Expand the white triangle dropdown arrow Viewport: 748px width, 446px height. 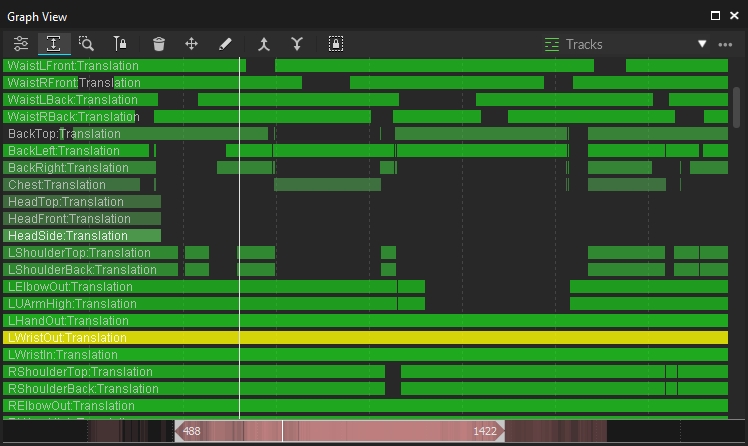pos(702,44)
